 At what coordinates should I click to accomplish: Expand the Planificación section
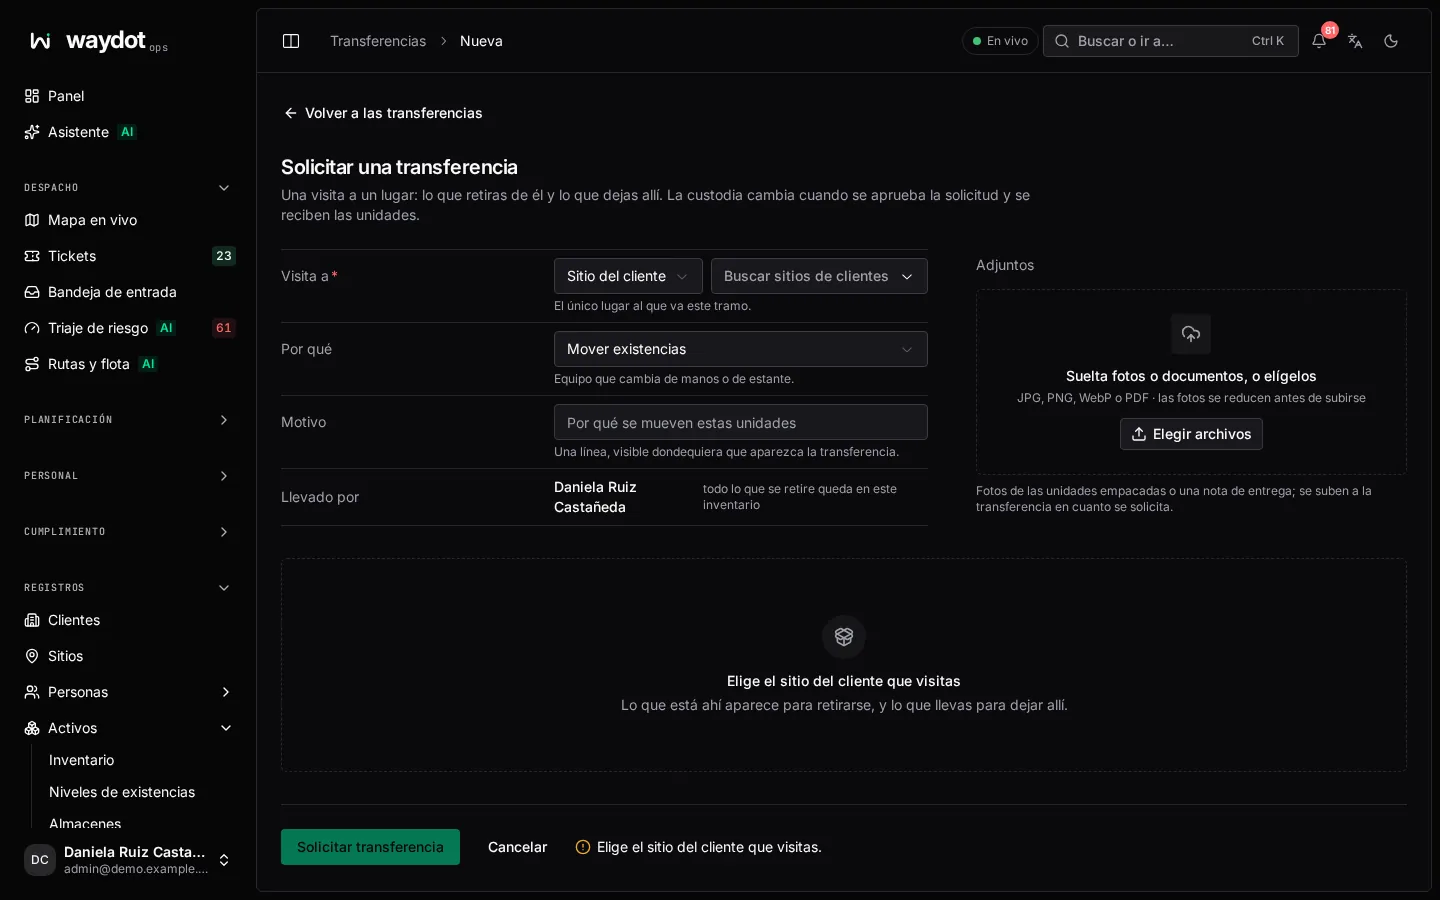128,420
